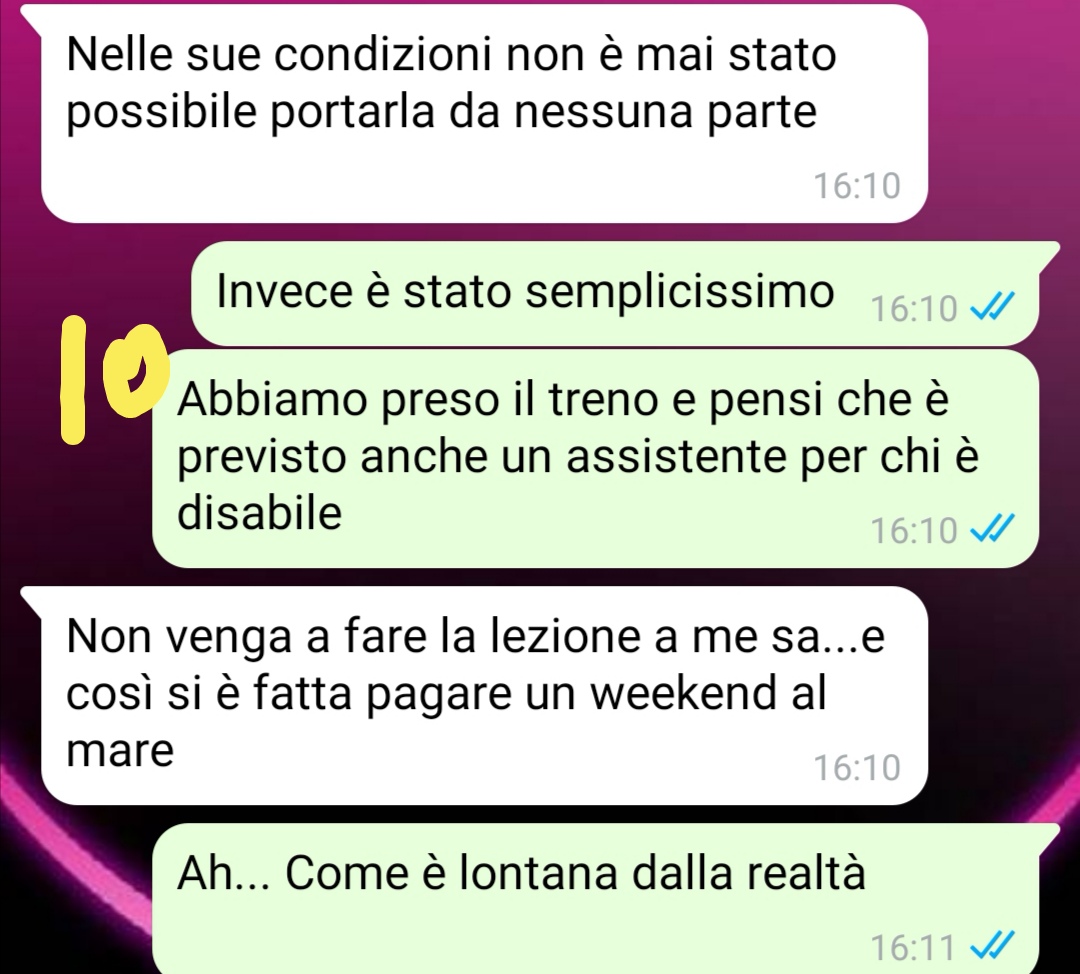Tap the message about 'un assistente per chi è disabile'
Viewport: 1080px width, 974px height.
[x=595, y=458]
